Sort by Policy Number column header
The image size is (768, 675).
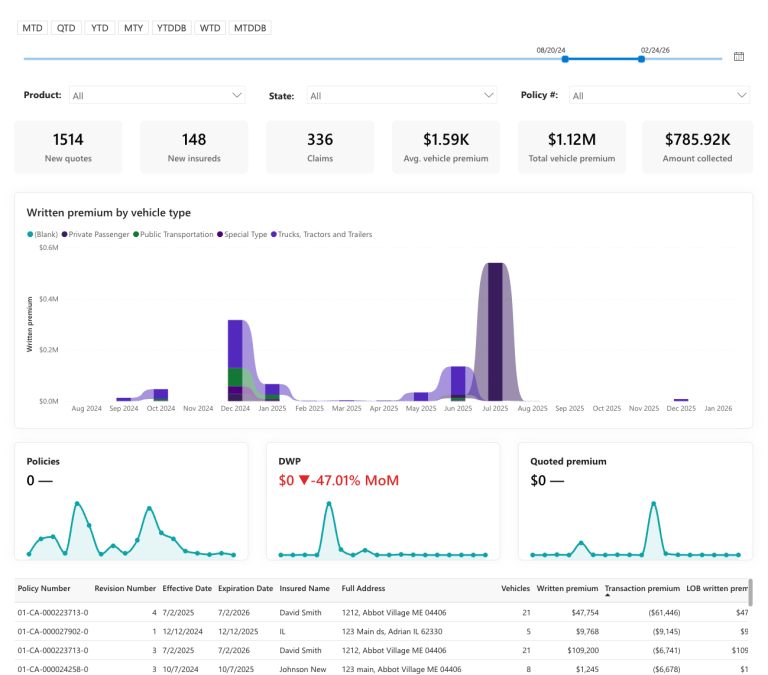[44, 588]
